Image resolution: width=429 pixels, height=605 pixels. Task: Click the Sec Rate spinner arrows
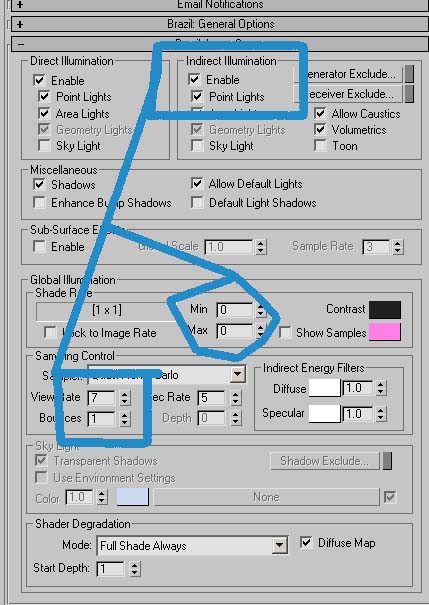[236, 397]
